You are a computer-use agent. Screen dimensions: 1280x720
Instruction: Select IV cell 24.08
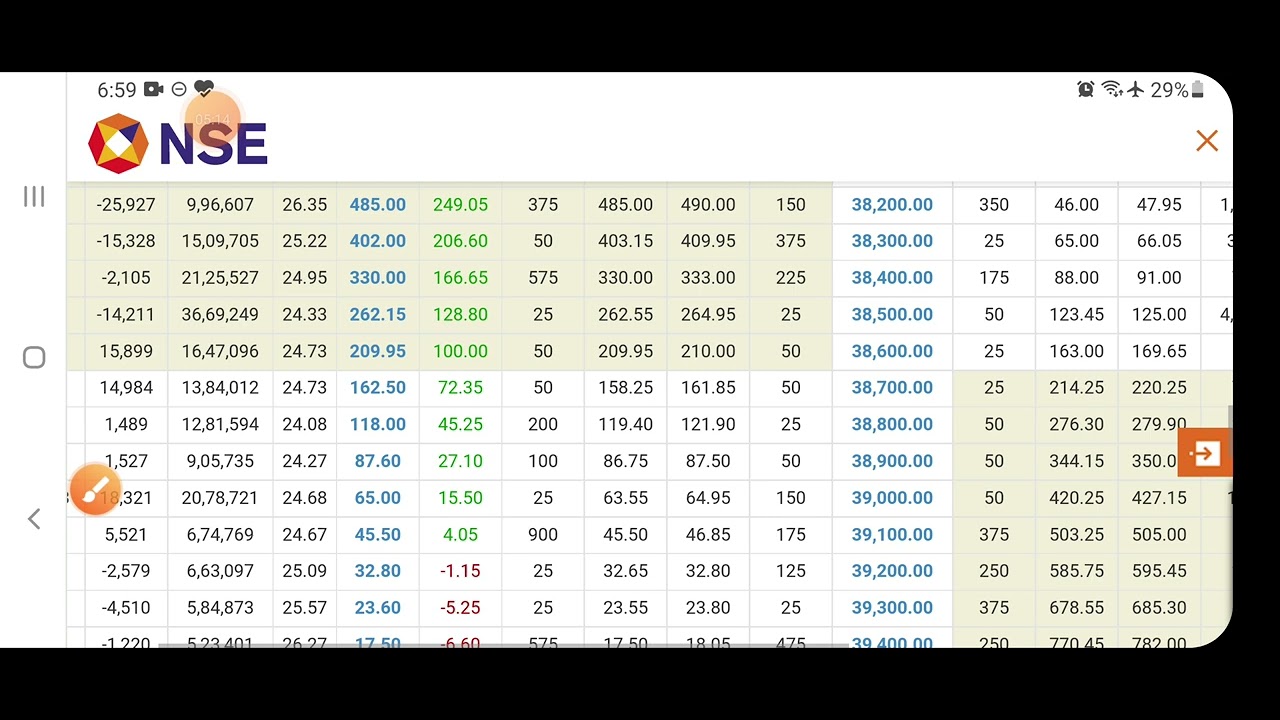[304, 424]
